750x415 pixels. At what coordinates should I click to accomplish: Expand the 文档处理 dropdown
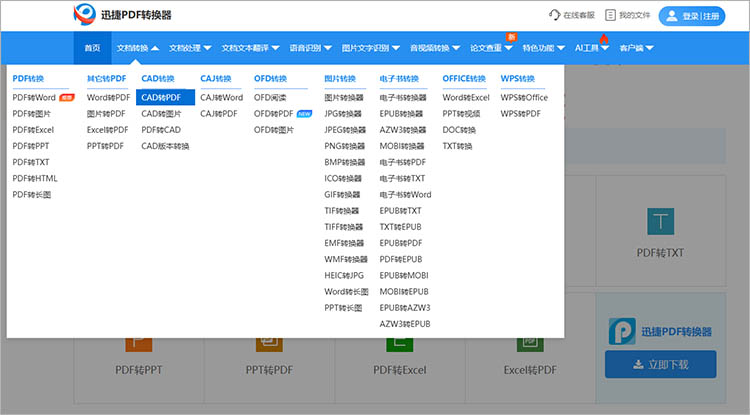(190, 48)
